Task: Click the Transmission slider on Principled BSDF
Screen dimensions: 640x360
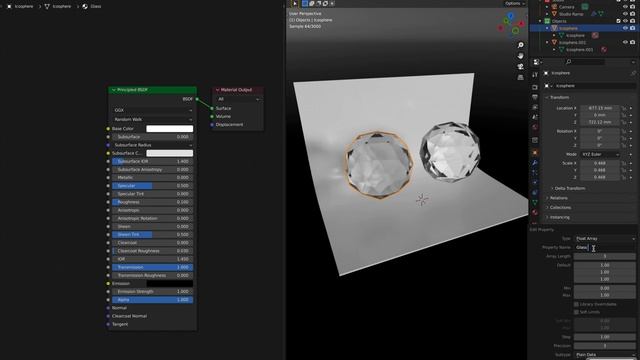Action: tap(153, 267)
